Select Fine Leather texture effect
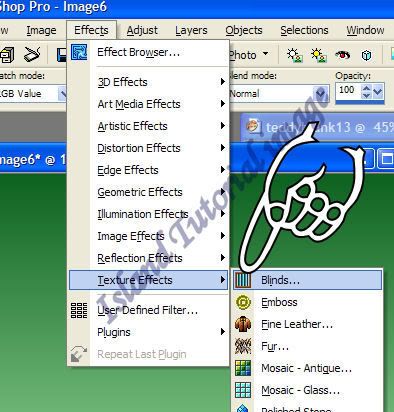Screen dimensions: 394x412 [307, 324]
